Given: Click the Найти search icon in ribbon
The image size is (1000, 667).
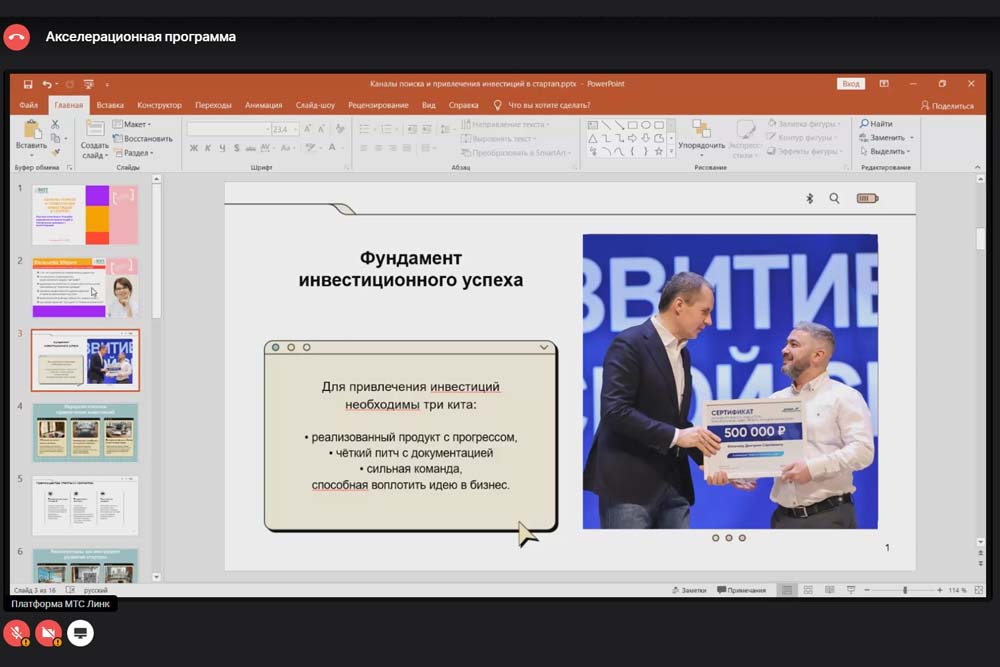Looking at the screenshot, I should (x=875, y=124).
